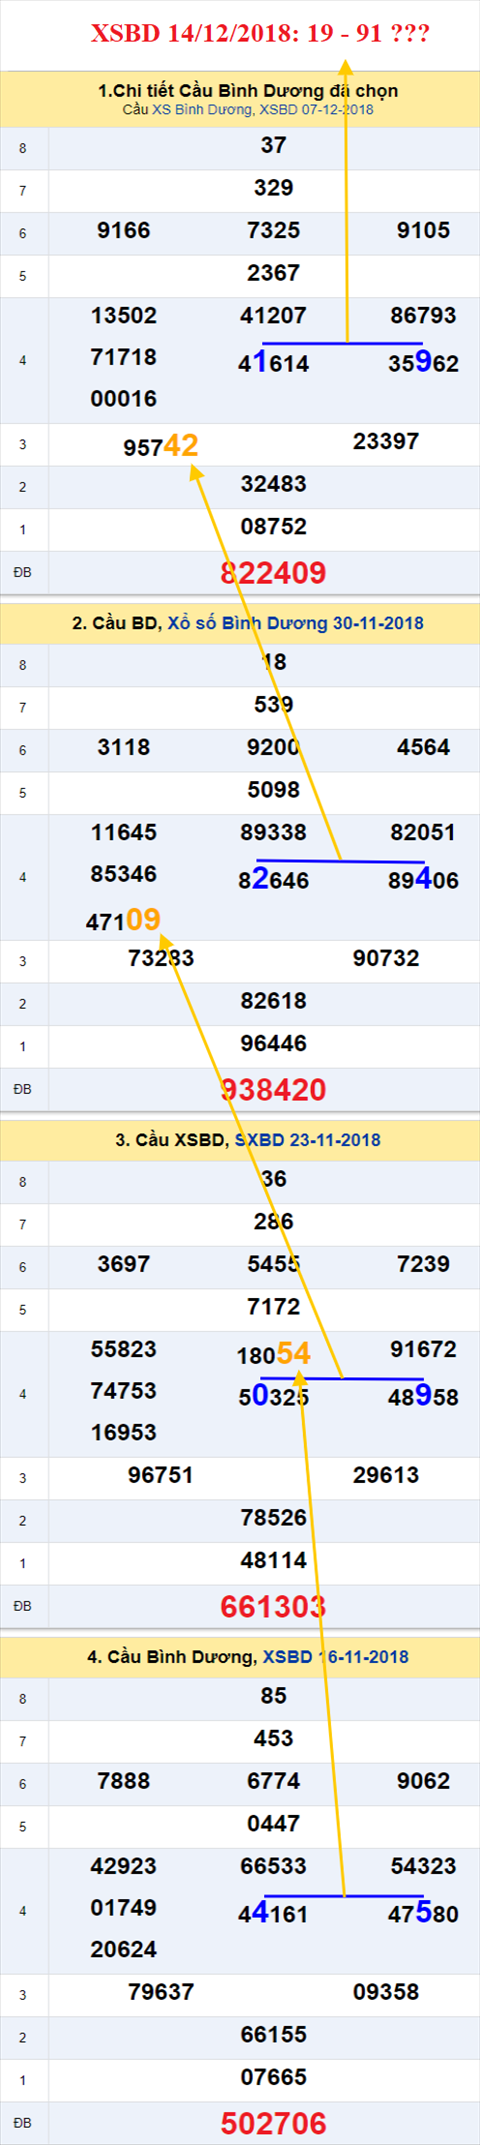The height and width of the screenshot is (2145, 480).
Task: Select number 89406 with blue digit
Action: pos(423,880)
